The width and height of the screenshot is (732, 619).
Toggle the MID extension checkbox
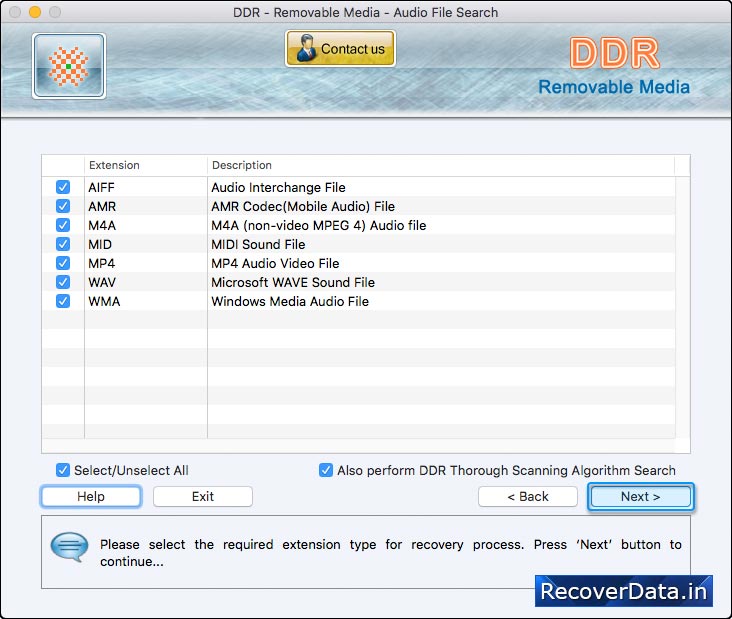click(63, 244)
